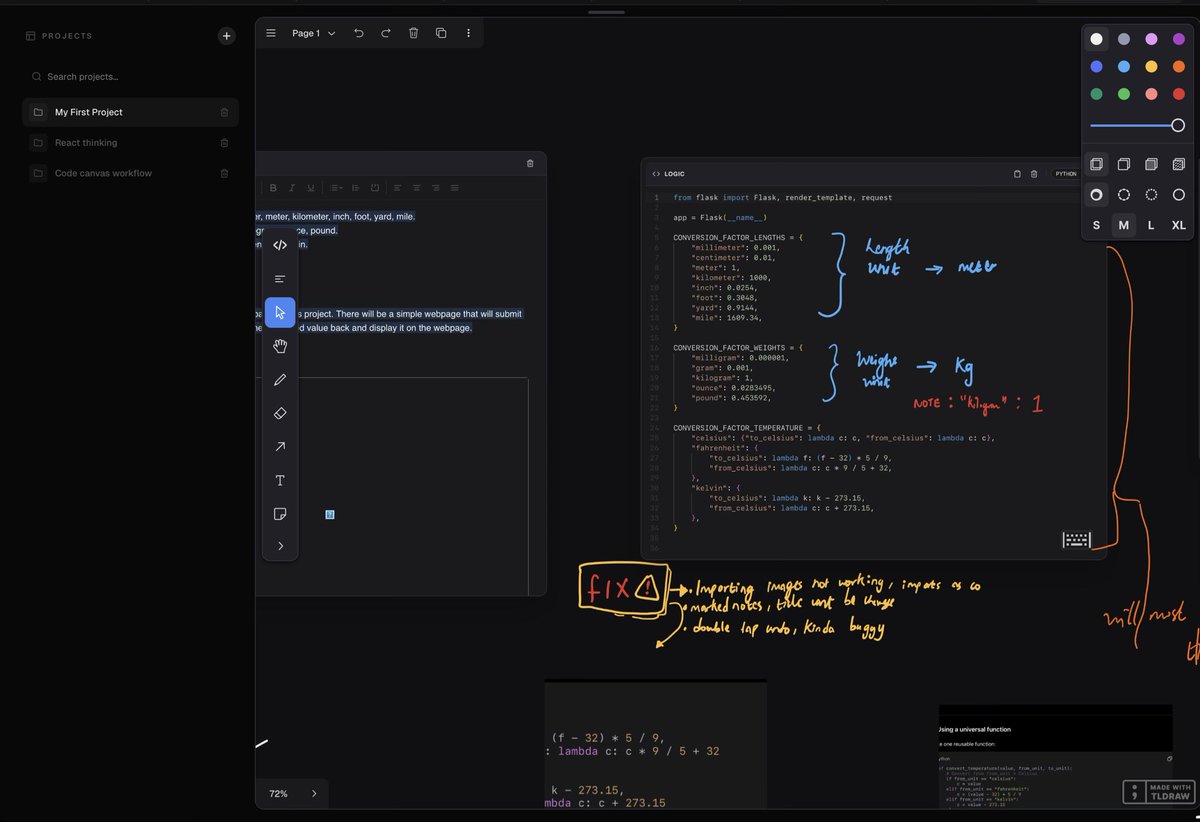Set fill style to pattern
The width and height of the screenshot is (1200, 822).
click(x=1178, y=164)
